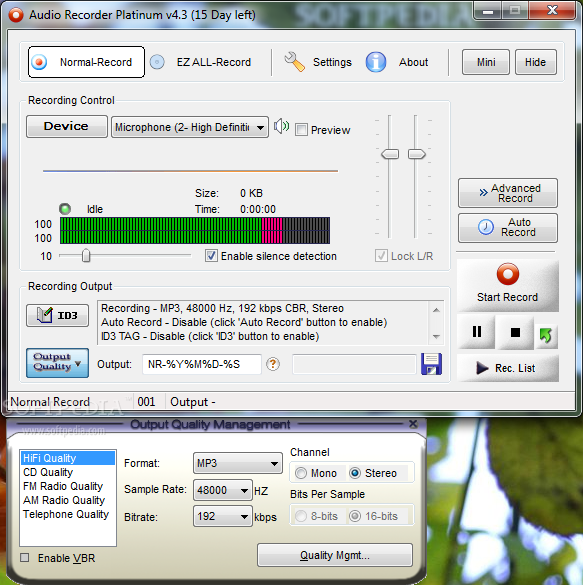Select AM Radio Quality preset

(x=68, y=500)
